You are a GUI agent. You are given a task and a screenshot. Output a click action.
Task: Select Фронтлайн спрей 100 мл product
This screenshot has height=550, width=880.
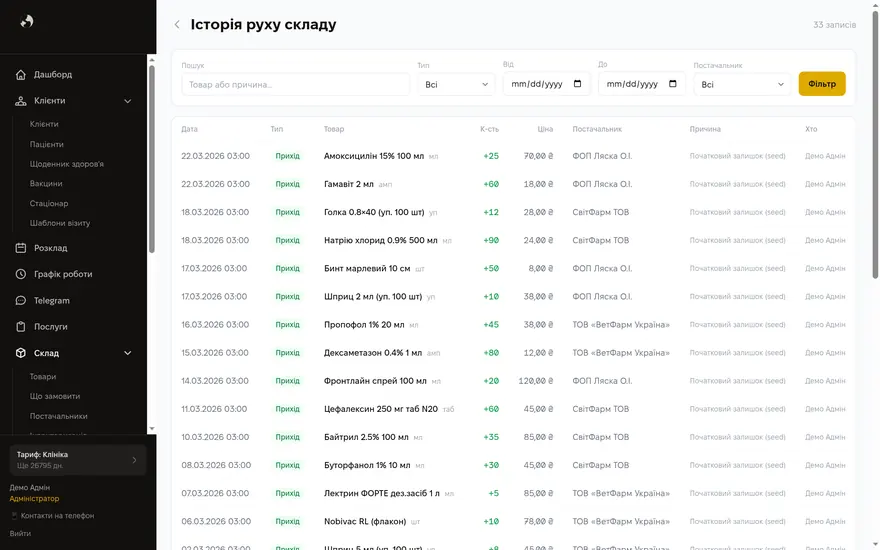375,381
